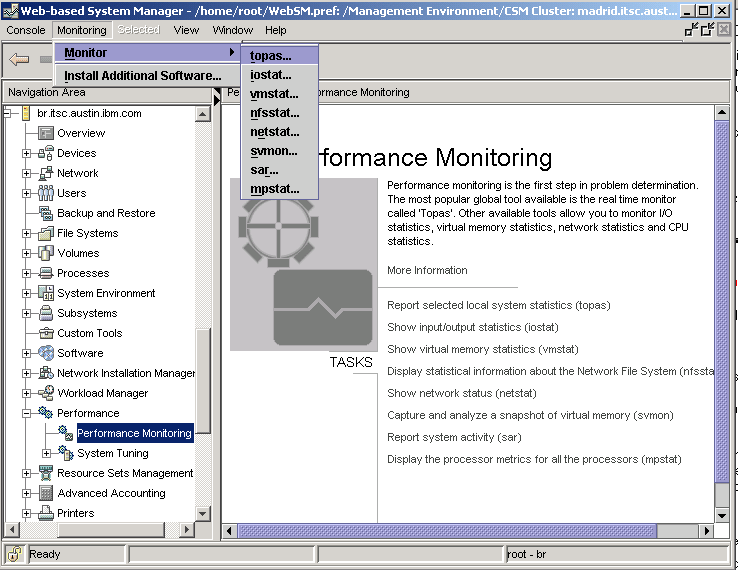Click content pane horizontal scrollbar thumb

pyautogui.click(x=447, y=531)
